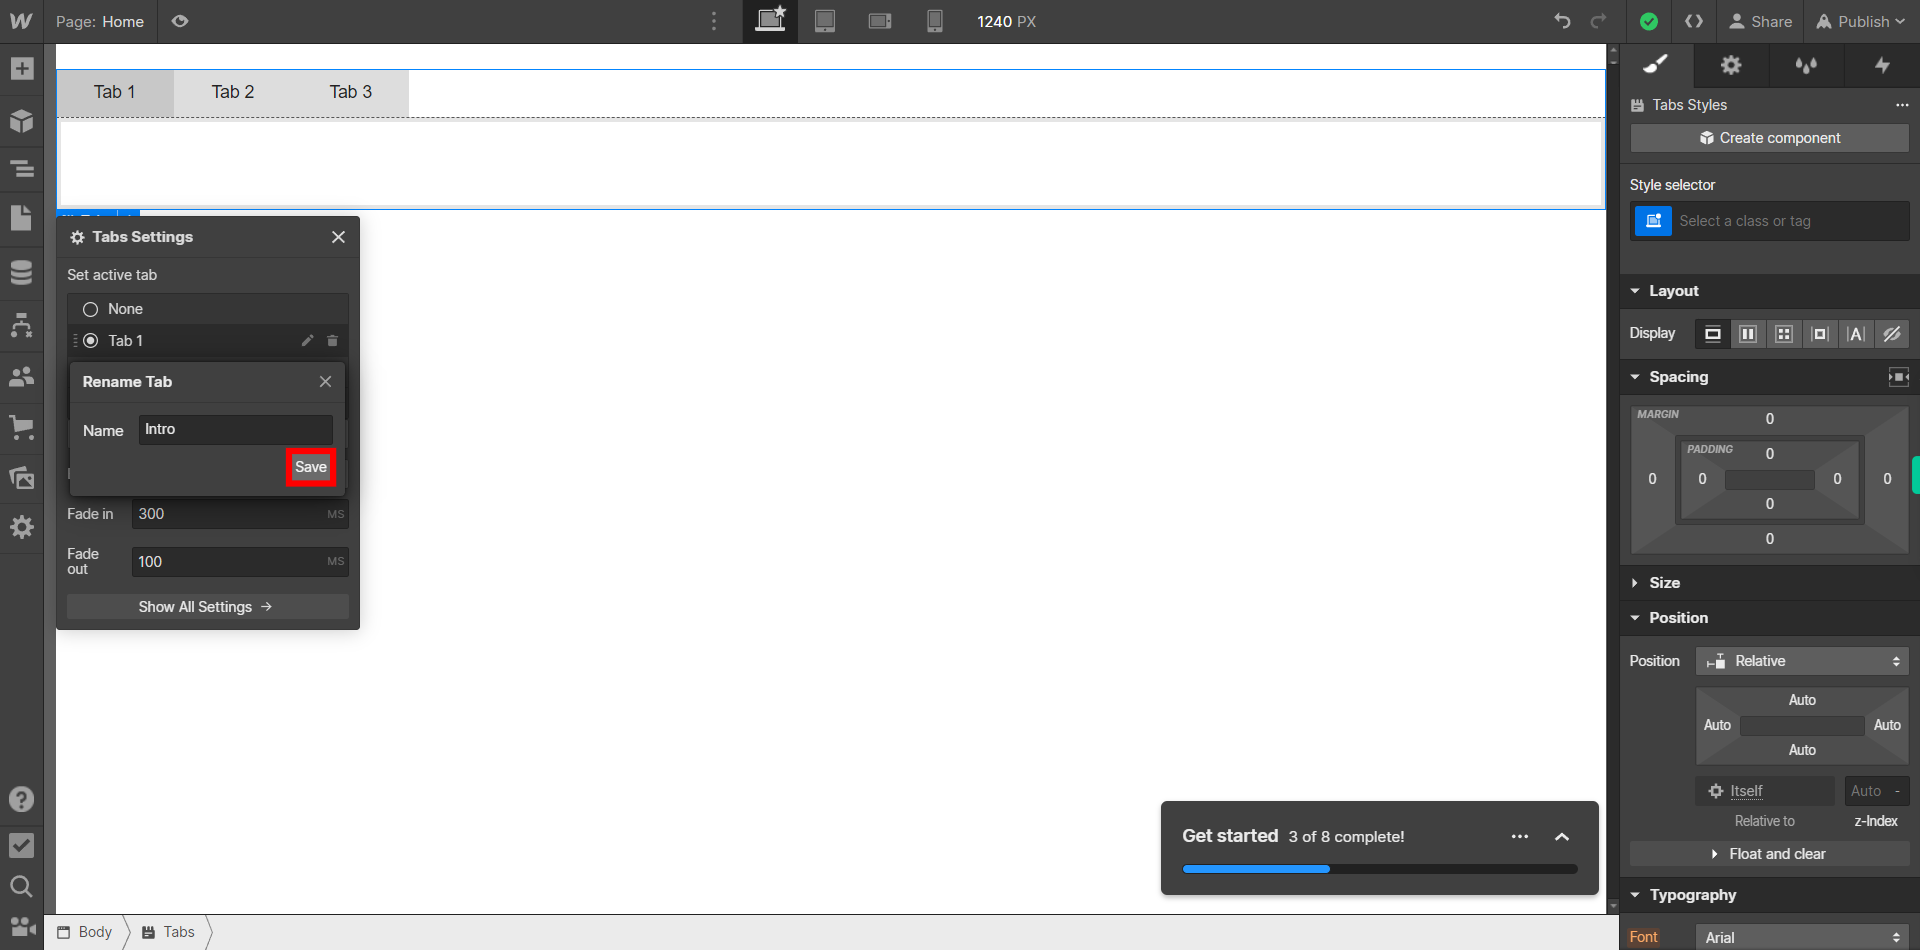1920x950 pixels.
Task: Select Tab 2 on the canvas
Action: click(x=233, y=92)
